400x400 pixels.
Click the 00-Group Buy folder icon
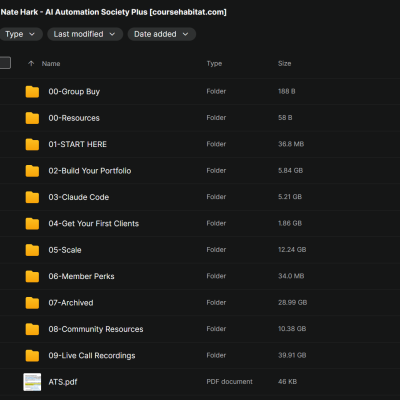[x=32, y=92]
